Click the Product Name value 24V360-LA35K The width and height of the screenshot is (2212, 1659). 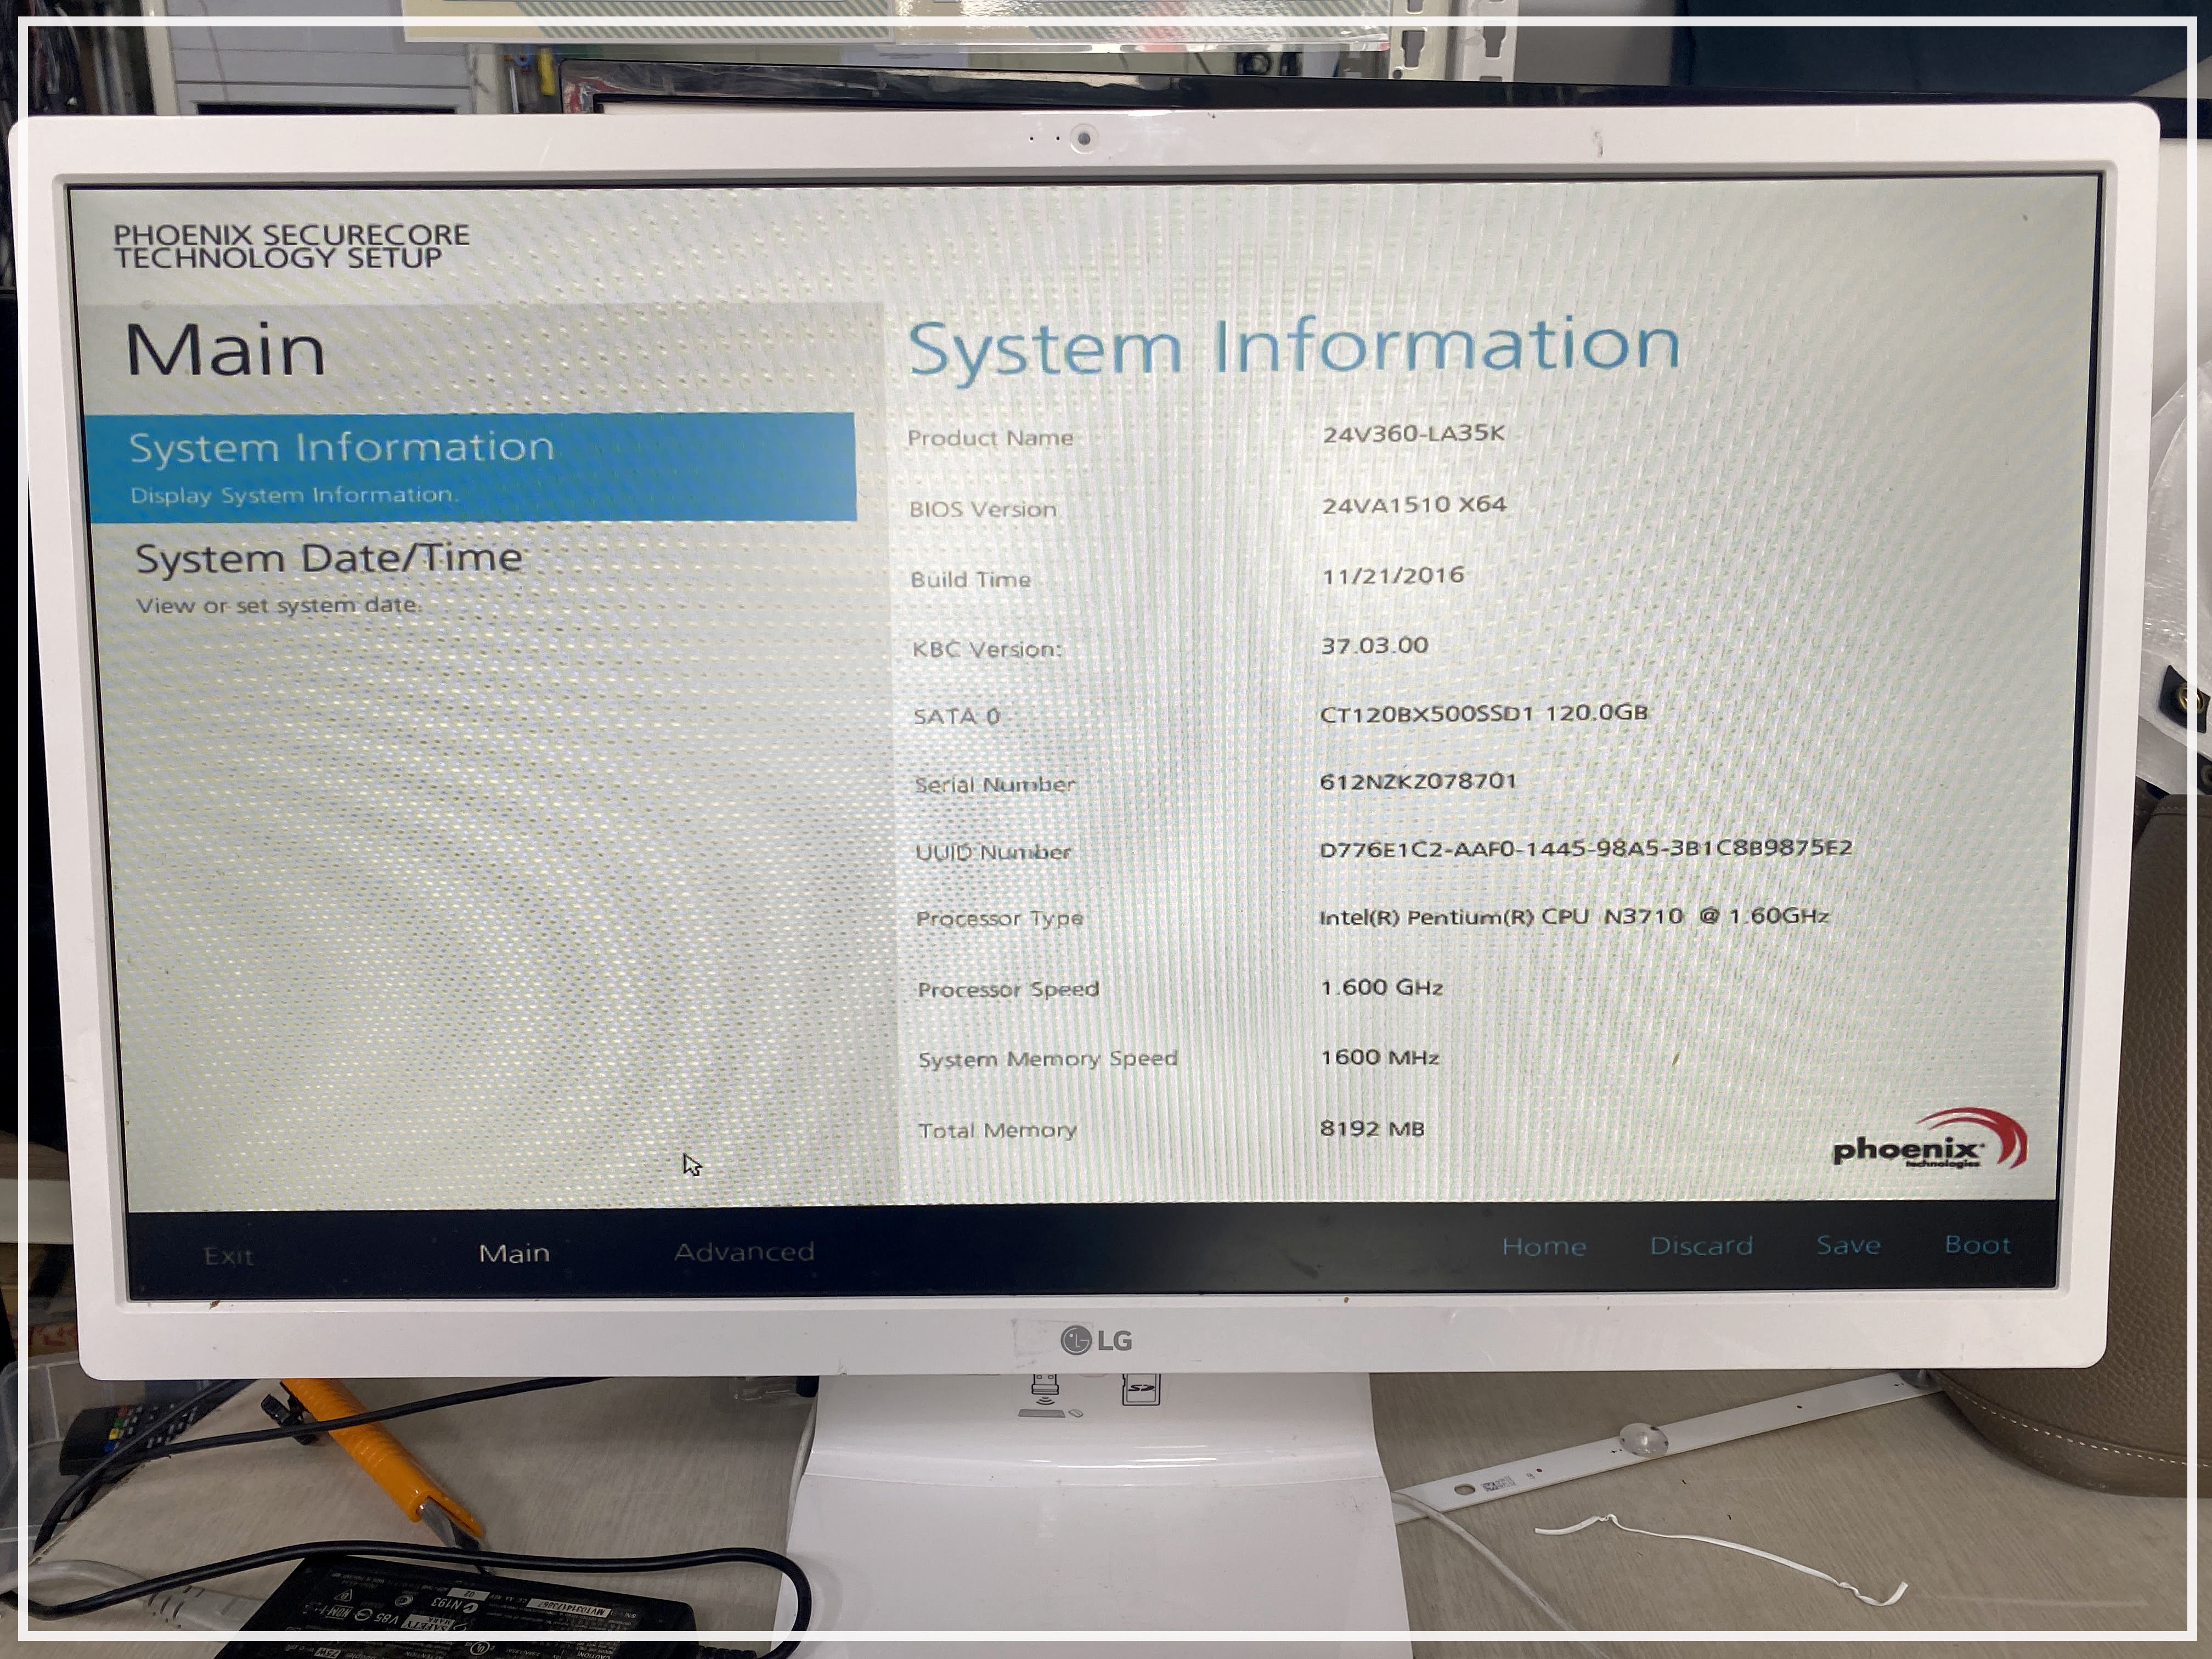[x=1413, y=434]
